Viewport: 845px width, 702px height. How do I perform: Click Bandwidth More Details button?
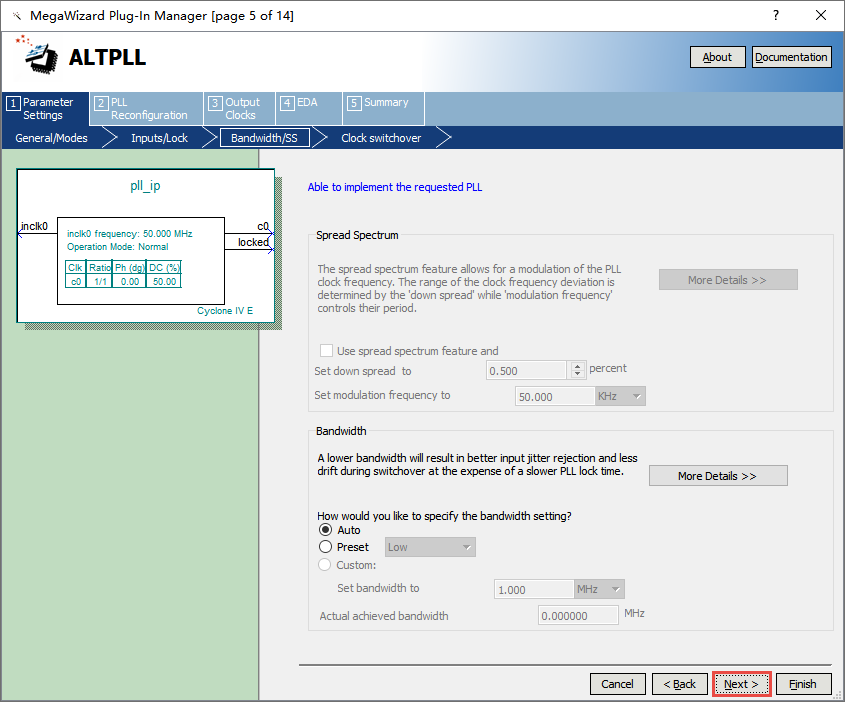(x=718, y=476)
